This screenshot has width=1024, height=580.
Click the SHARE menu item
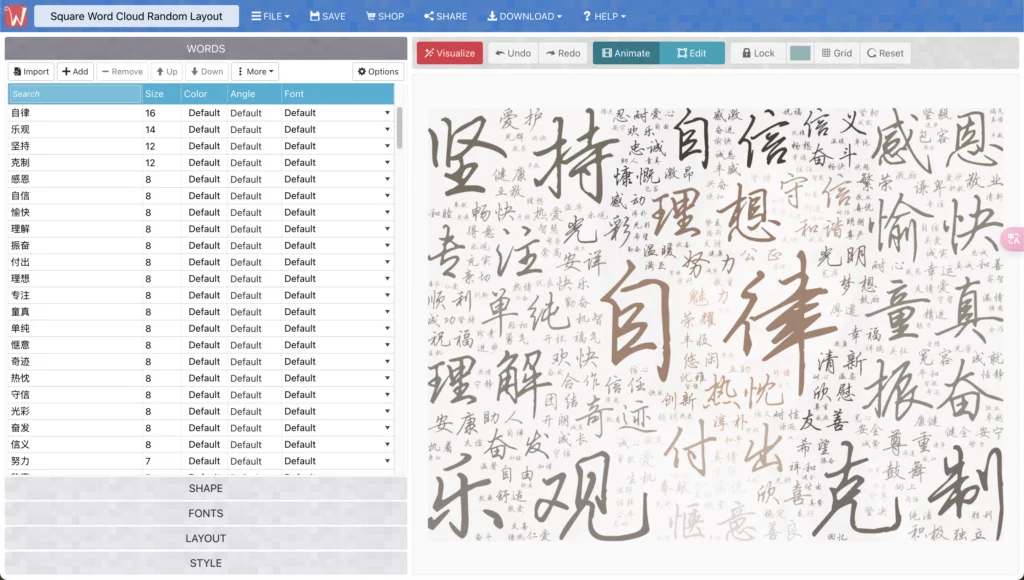(445, 16)
